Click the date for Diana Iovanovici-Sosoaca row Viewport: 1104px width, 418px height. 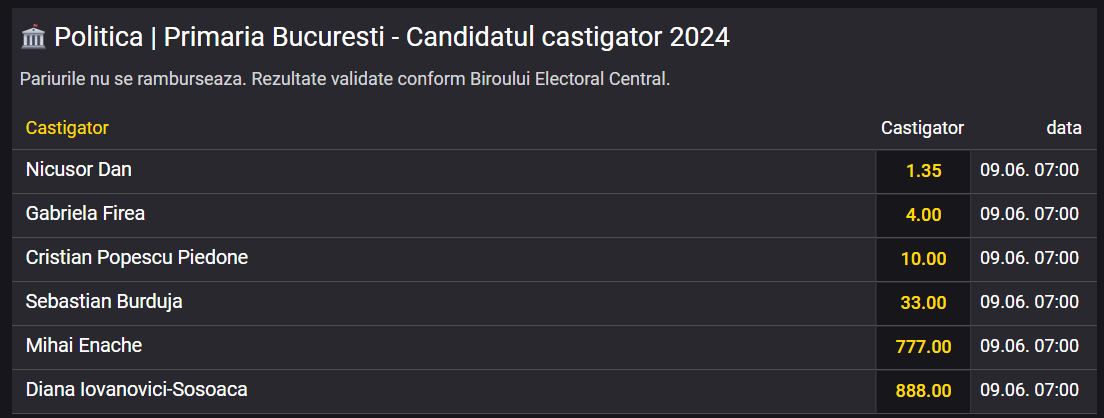(1029, 390)
